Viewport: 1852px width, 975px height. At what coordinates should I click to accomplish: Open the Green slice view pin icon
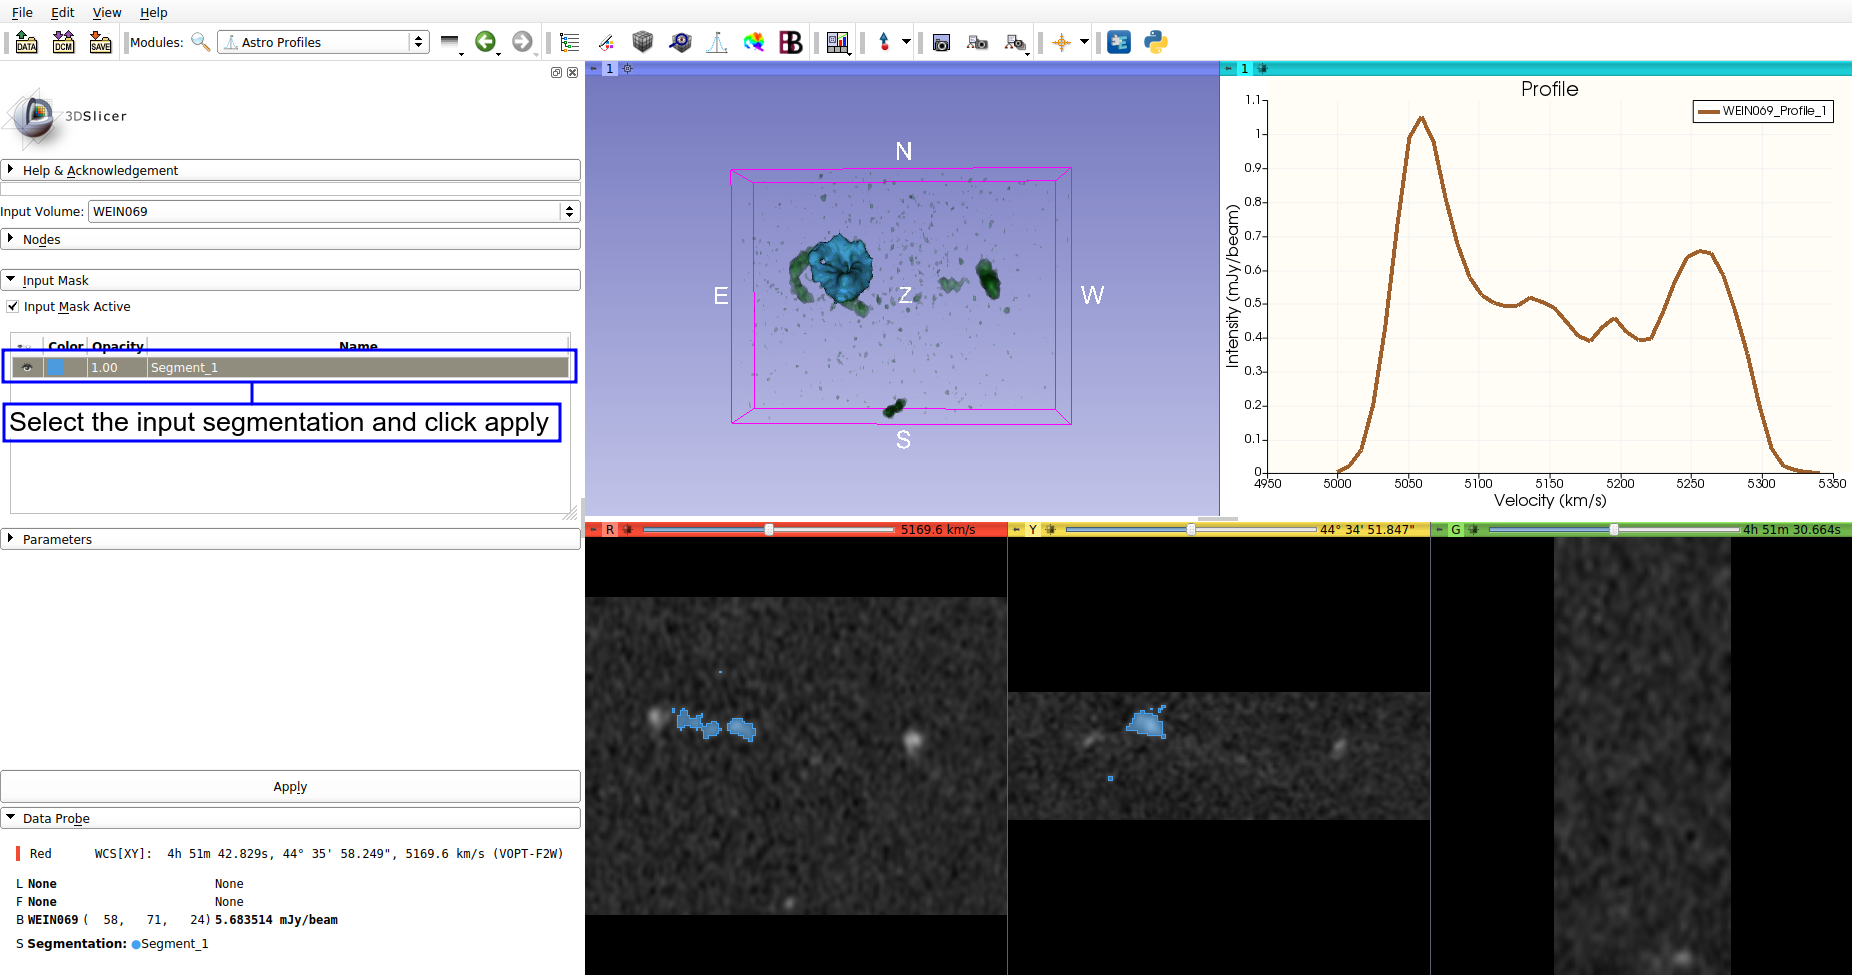click(1439, 530)
